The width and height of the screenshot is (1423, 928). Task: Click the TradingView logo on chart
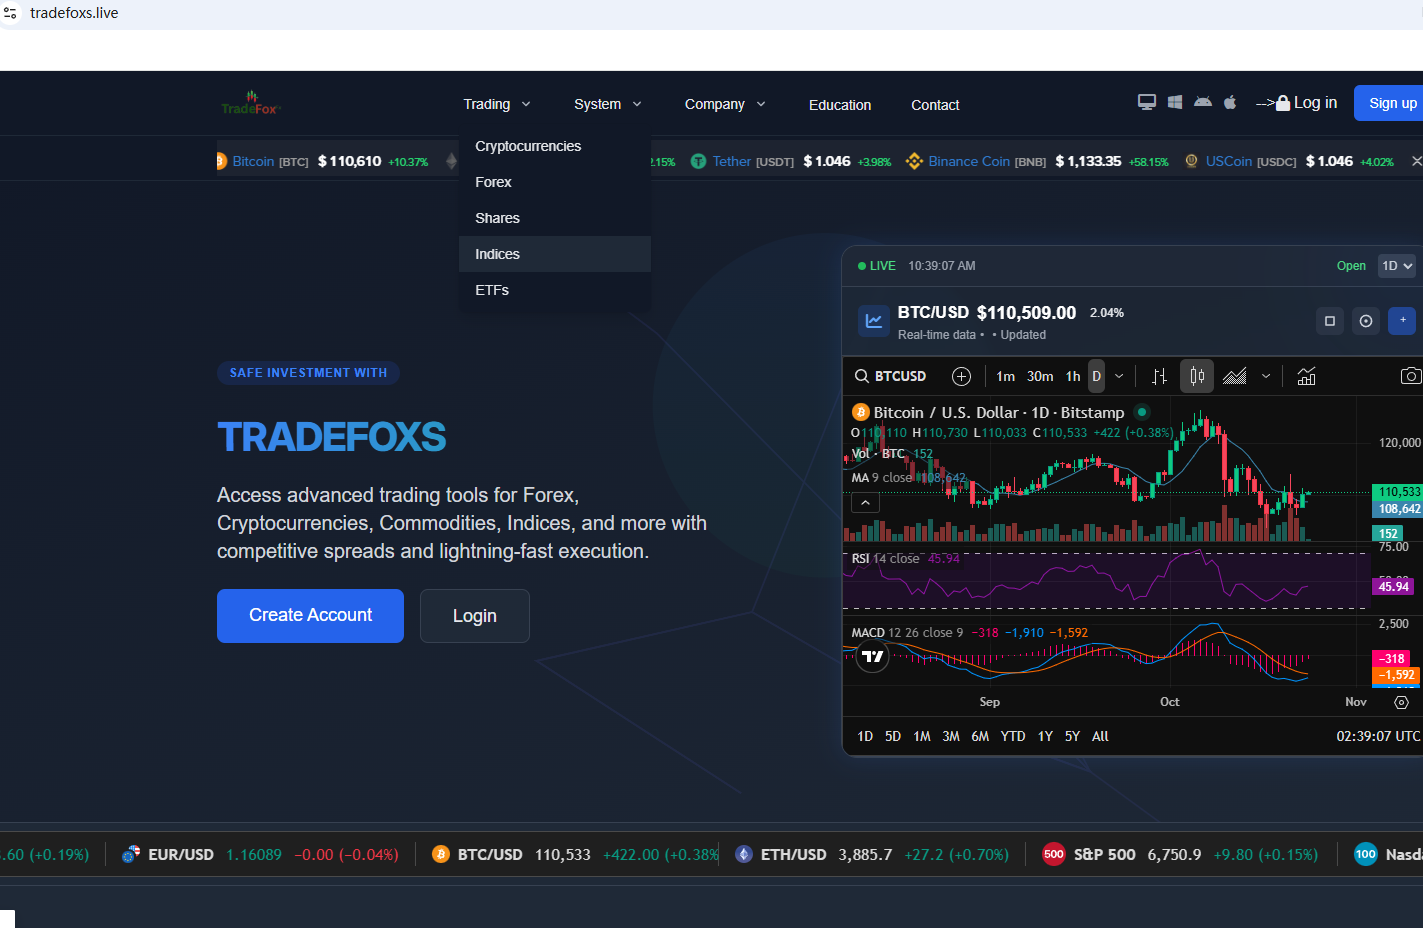[x=873, y=656]
